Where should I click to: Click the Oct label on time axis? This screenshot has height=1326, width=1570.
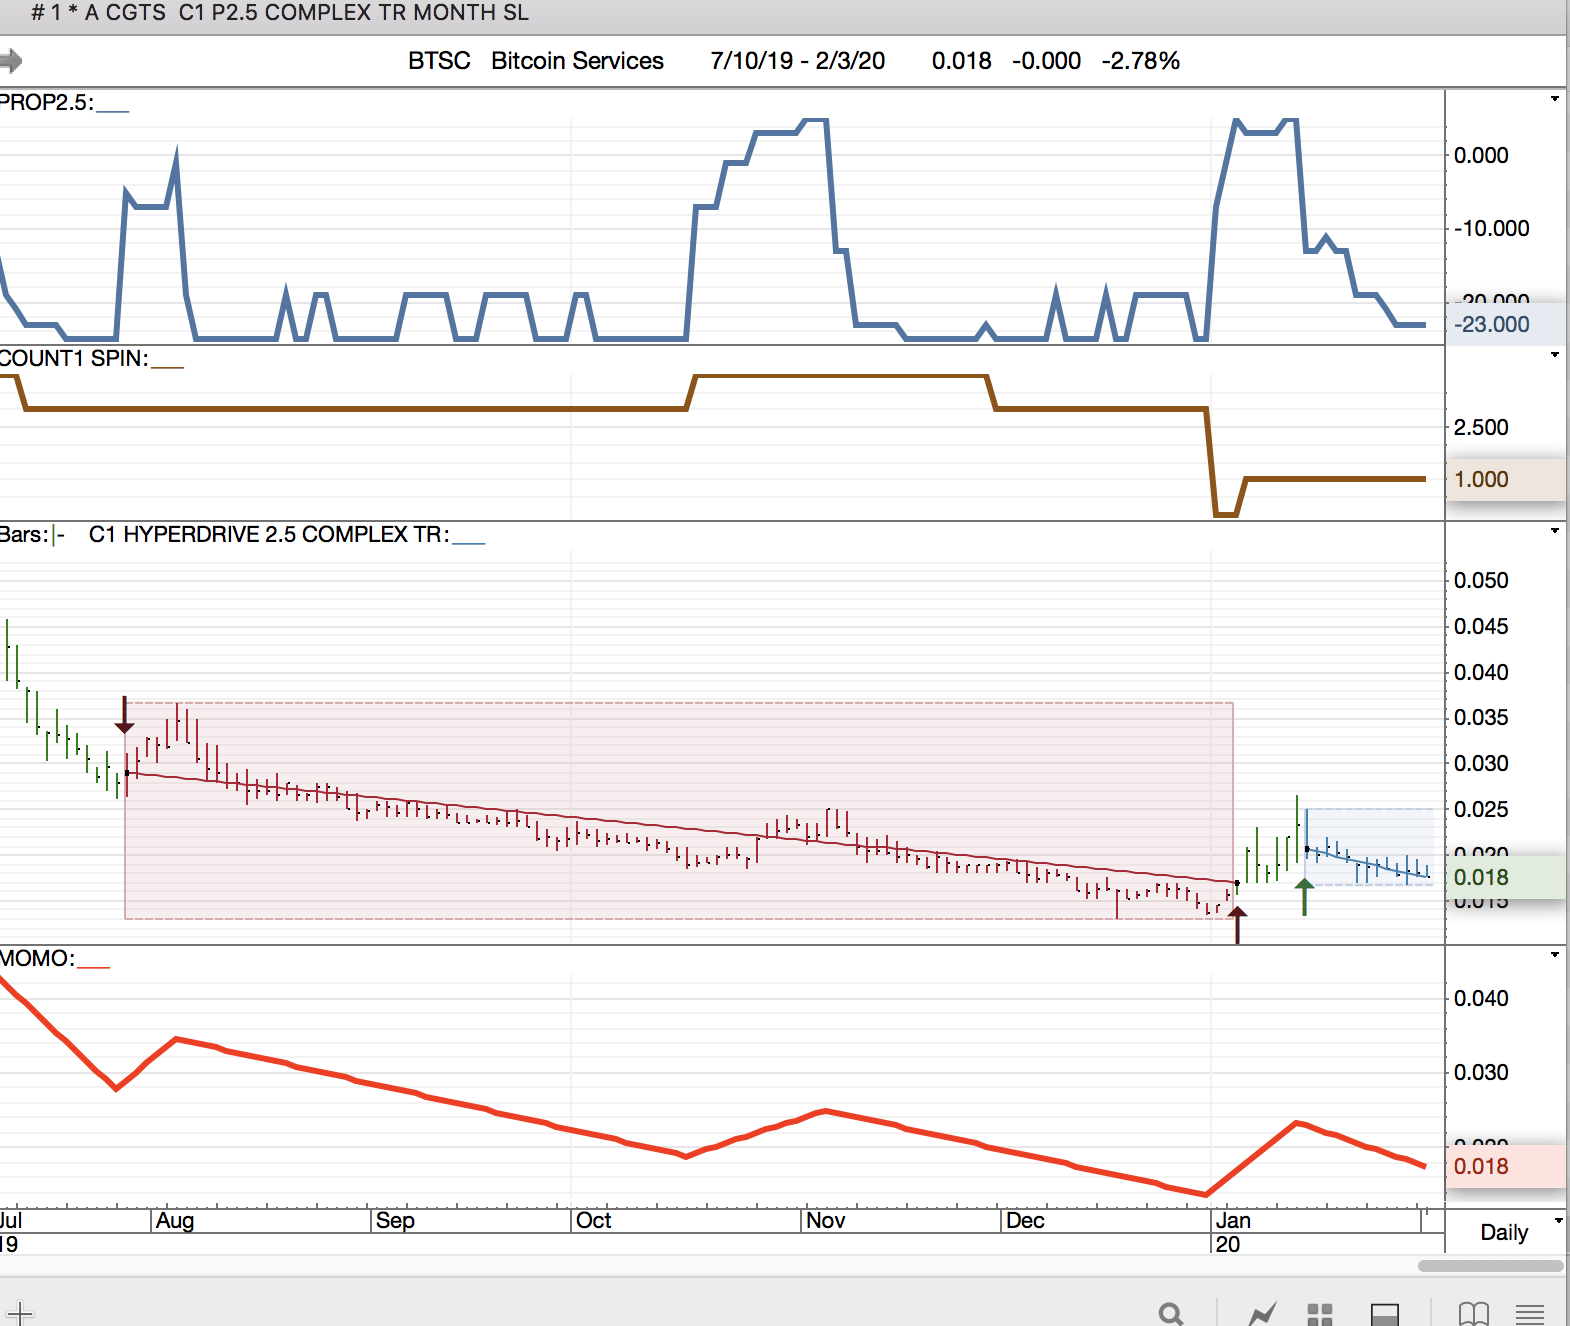coord(594,1221)
